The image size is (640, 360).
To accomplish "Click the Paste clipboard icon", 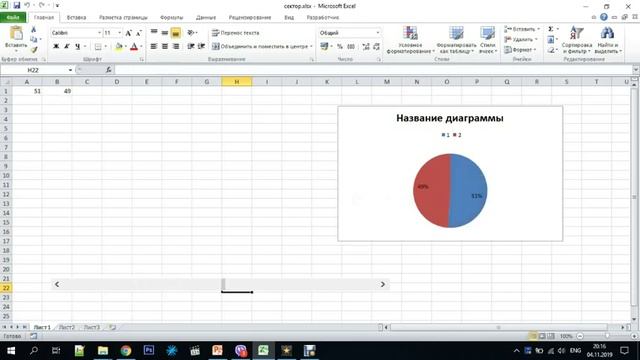I will pyautogui.click(x=16, y=33).
